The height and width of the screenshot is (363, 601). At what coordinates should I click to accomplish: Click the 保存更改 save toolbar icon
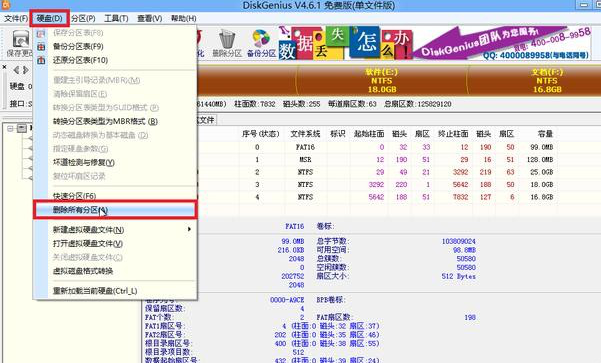coord(20,39)
